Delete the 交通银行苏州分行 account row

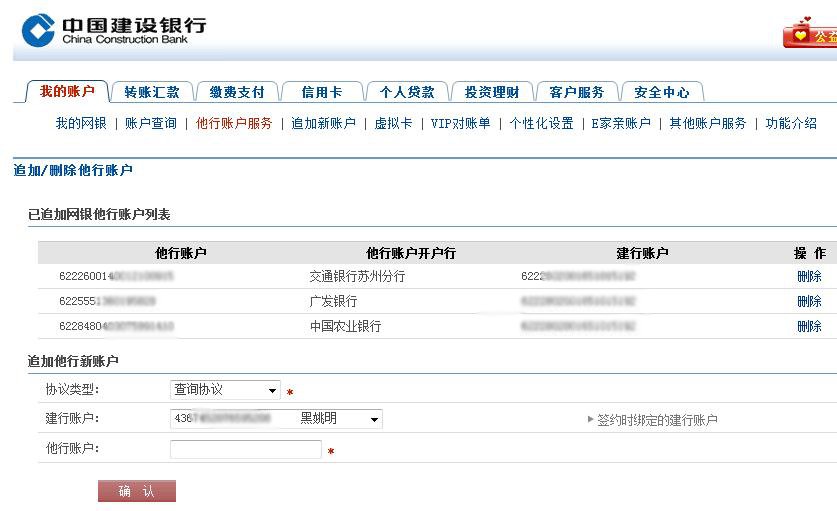pyautogui.click(x=809, y=277)
